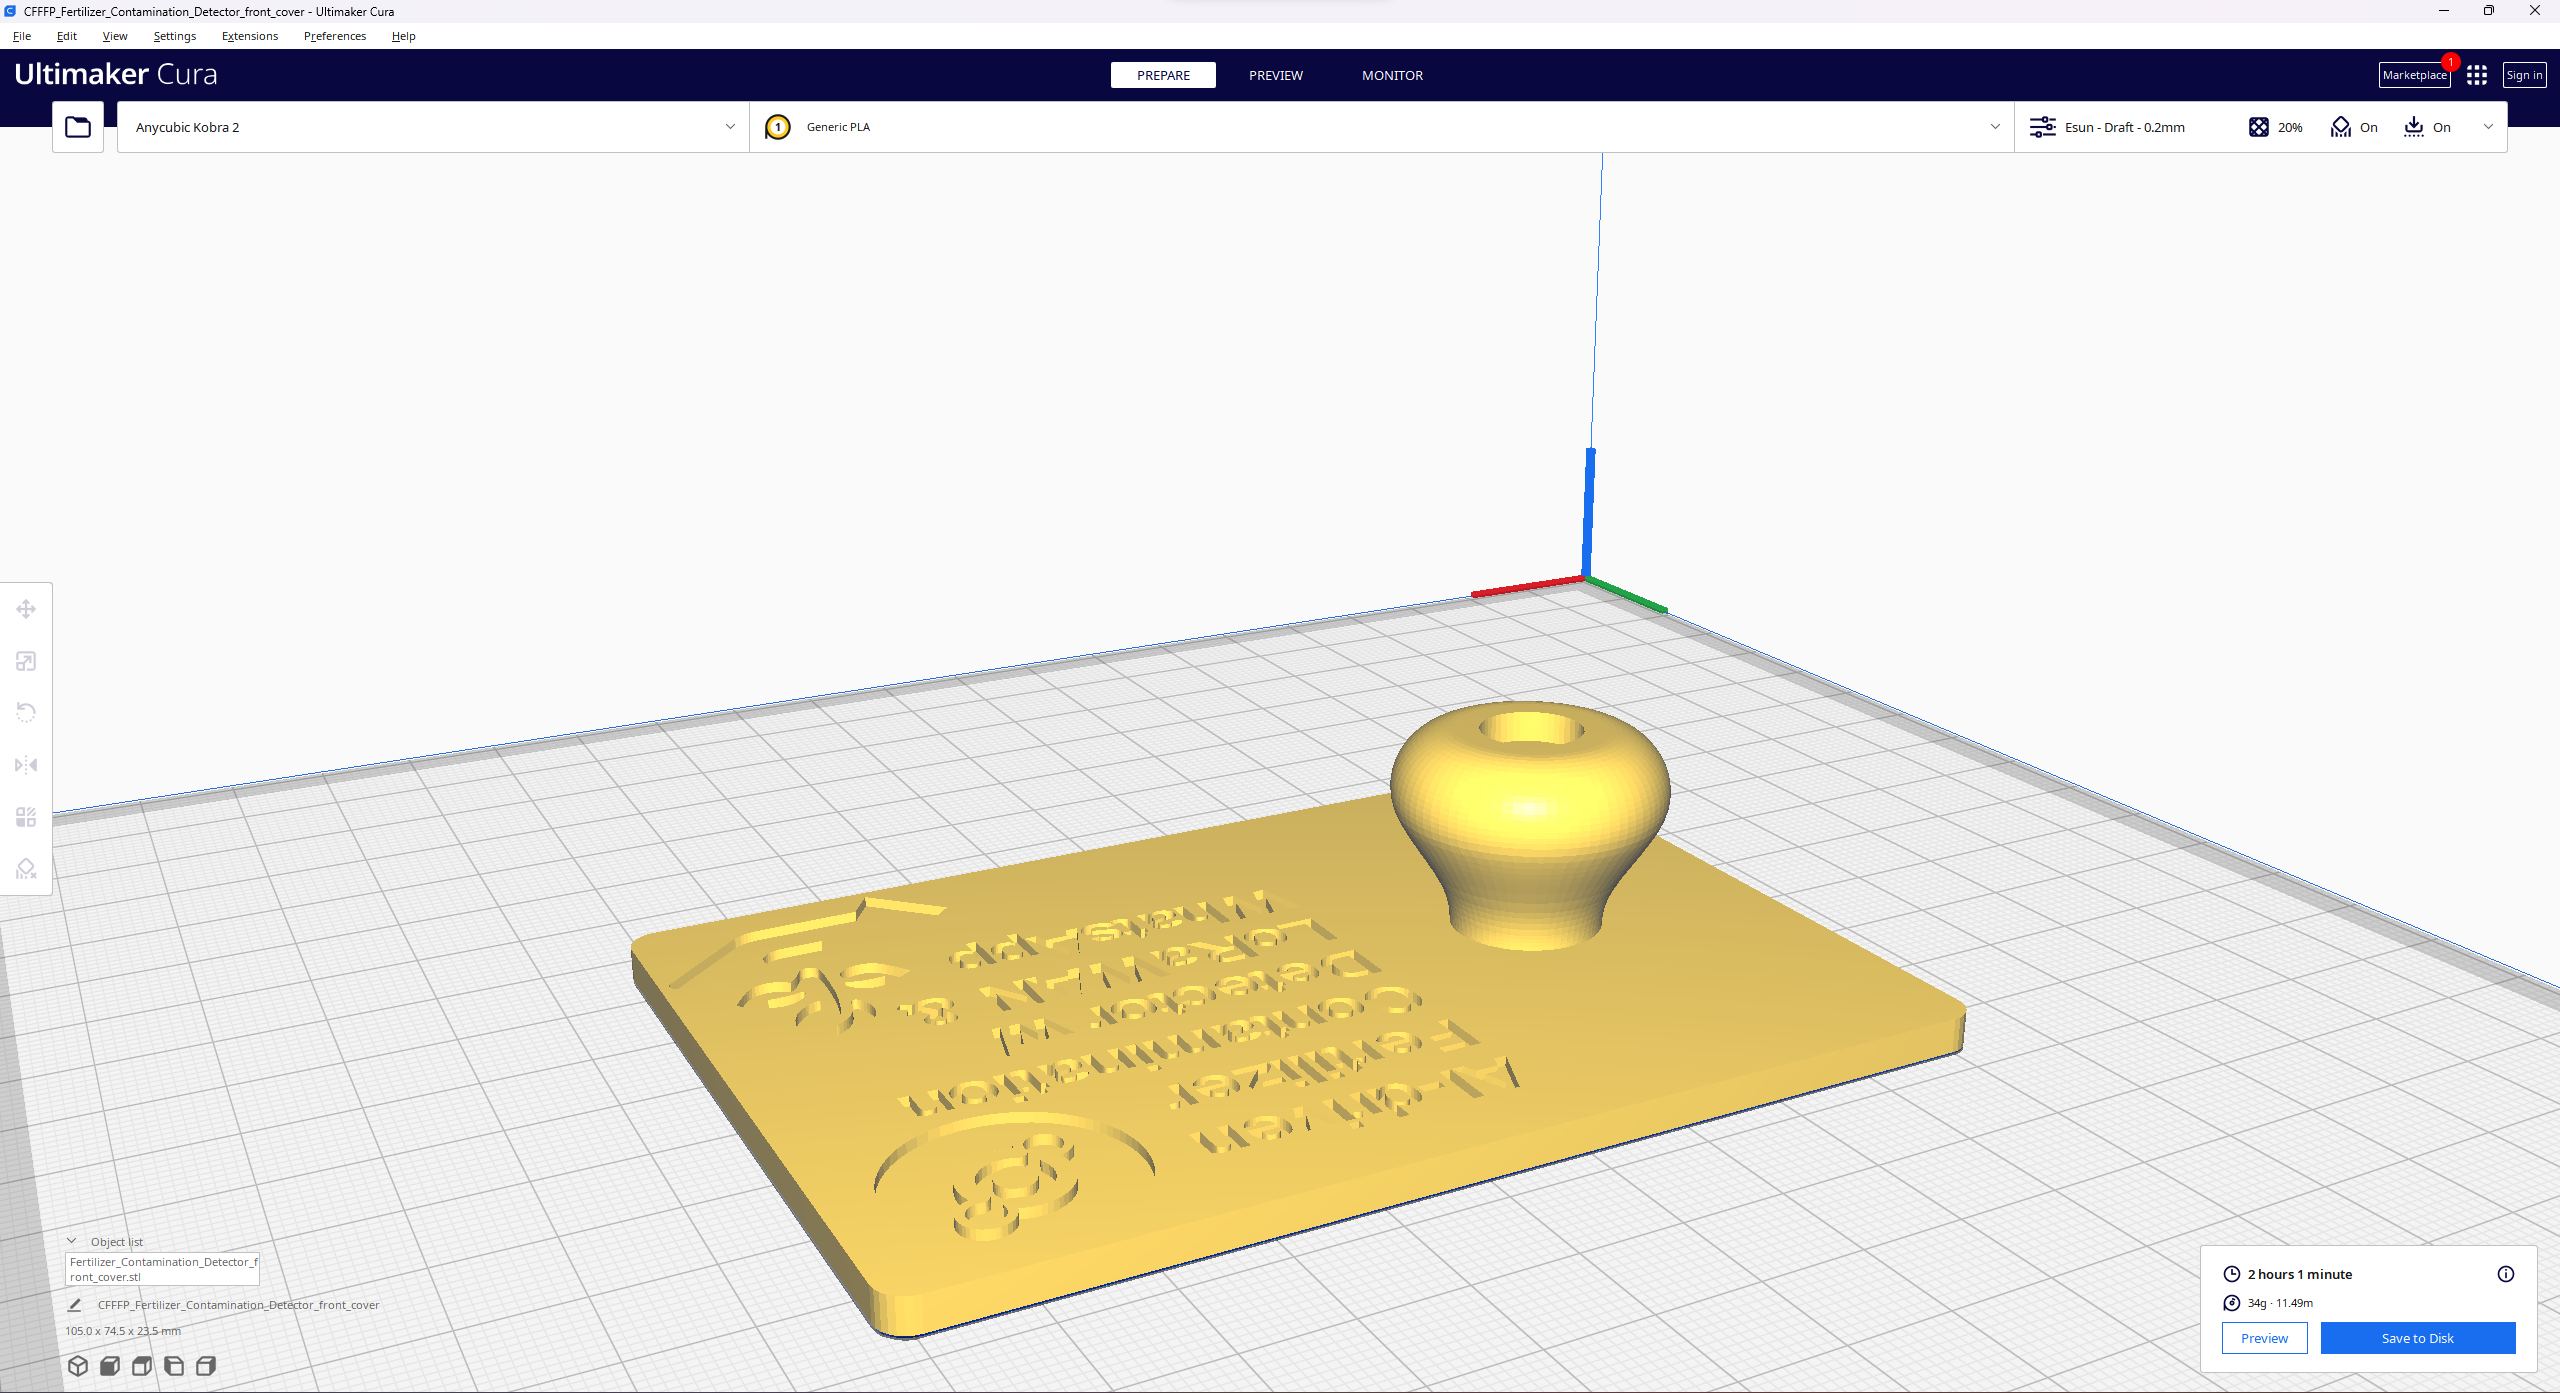Select the Rotate tool

click(x=26, y=713)
